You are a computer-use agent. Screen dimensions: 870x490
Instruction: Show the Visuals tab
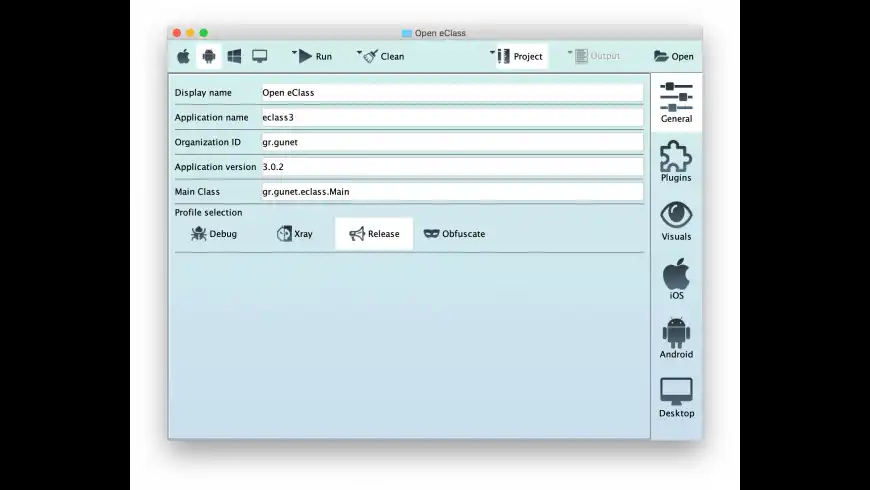pos(676,220)
